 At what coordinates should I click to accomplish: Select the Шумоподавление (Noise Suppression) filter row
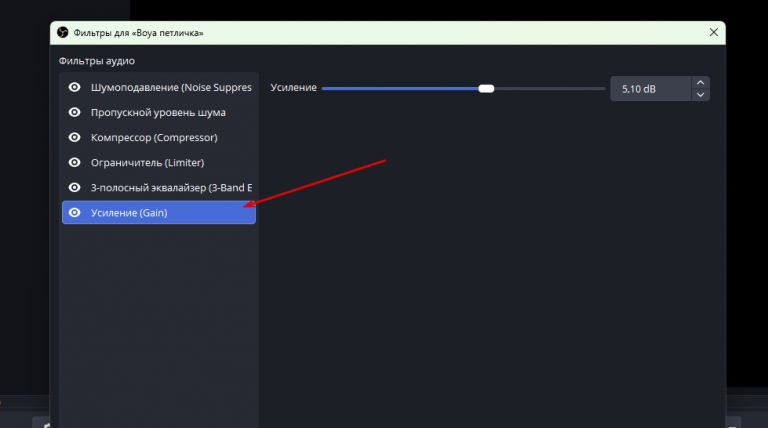tap(159, 87)
